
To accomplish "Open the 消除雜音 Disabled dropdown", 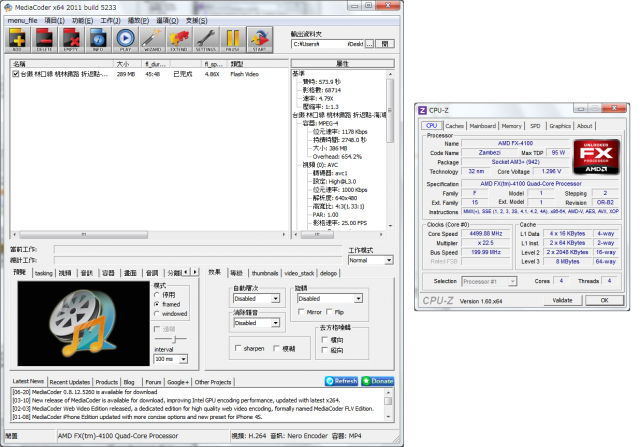I will 257,322.
